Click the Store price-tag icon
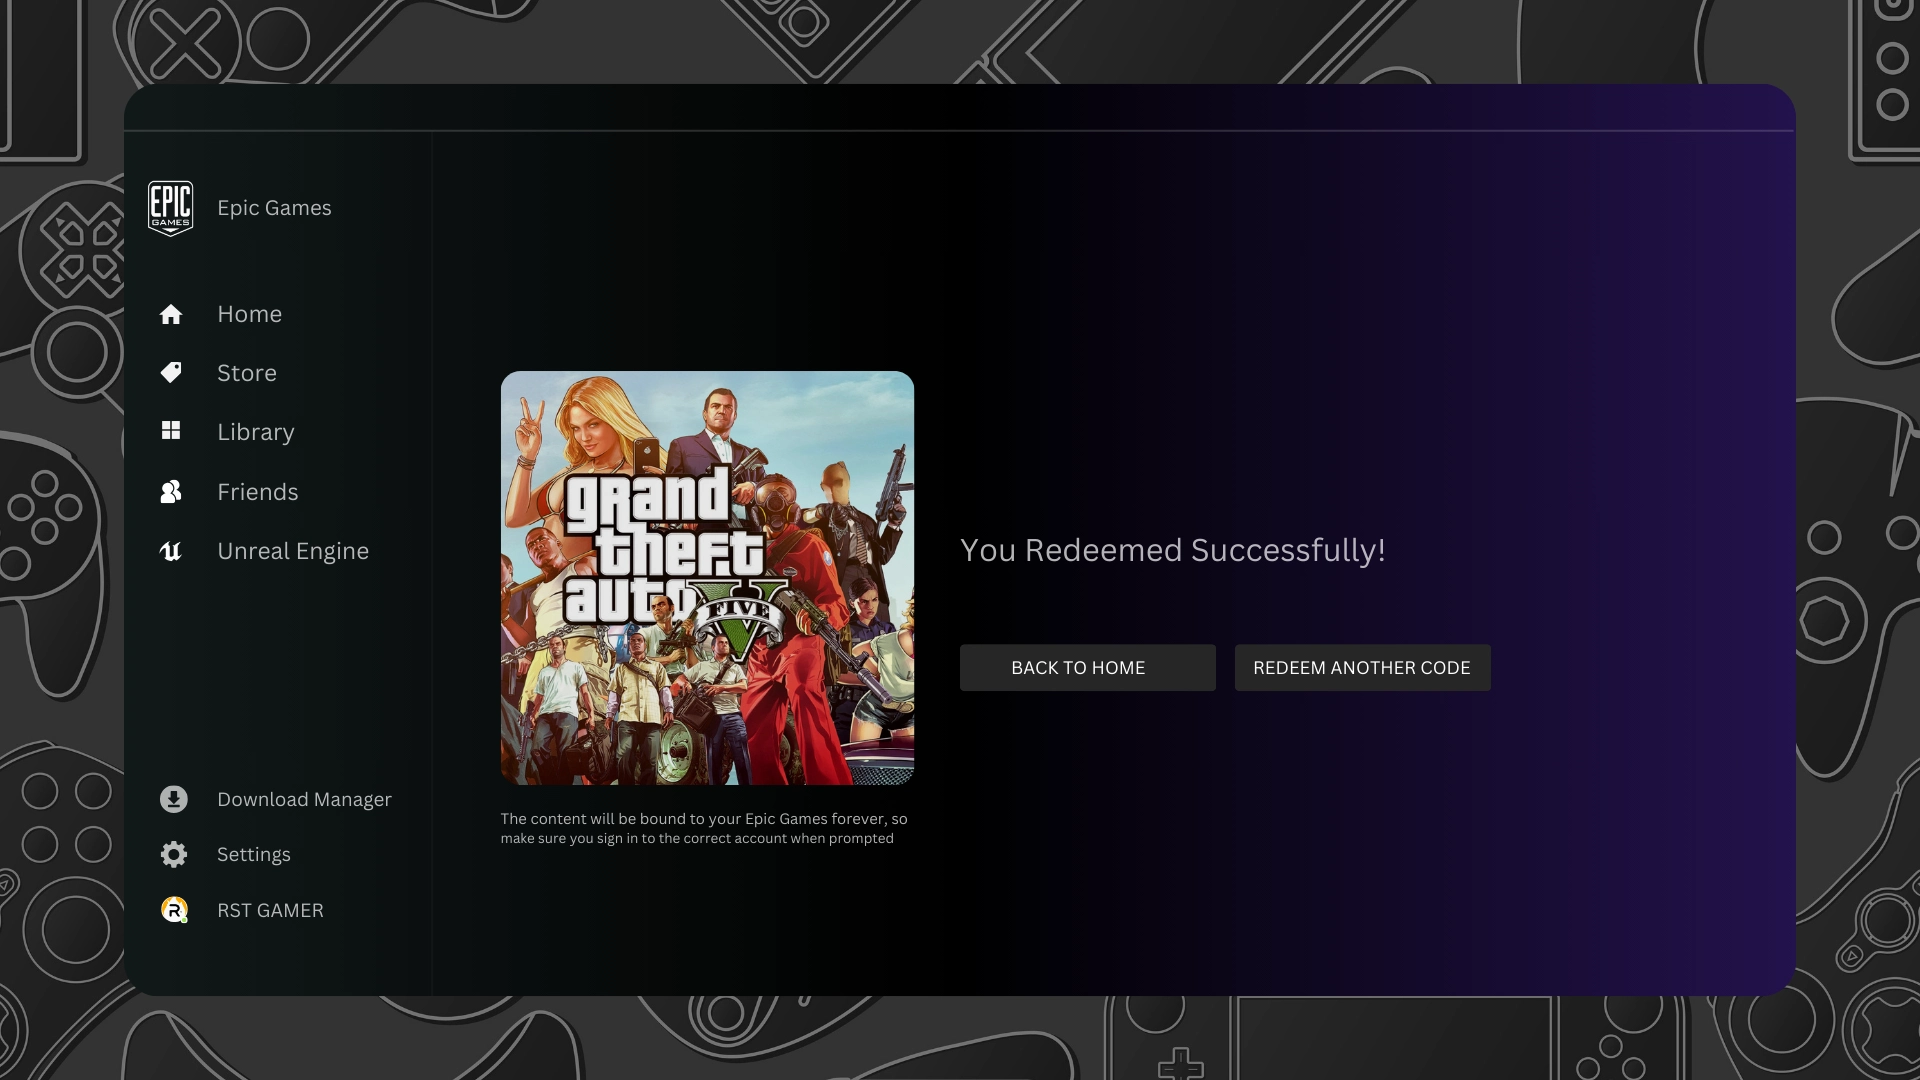Screen dimensions: 1920x1080 171,373
